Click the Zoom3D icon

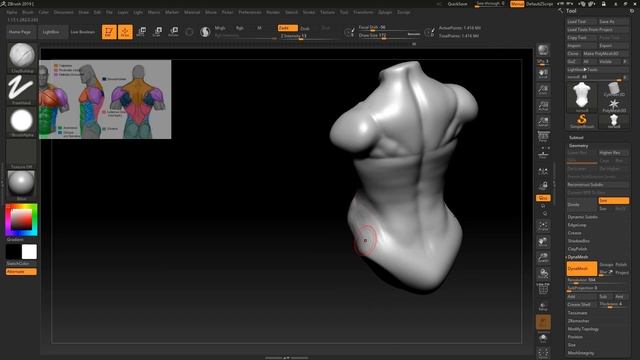[x=543, y=258]
